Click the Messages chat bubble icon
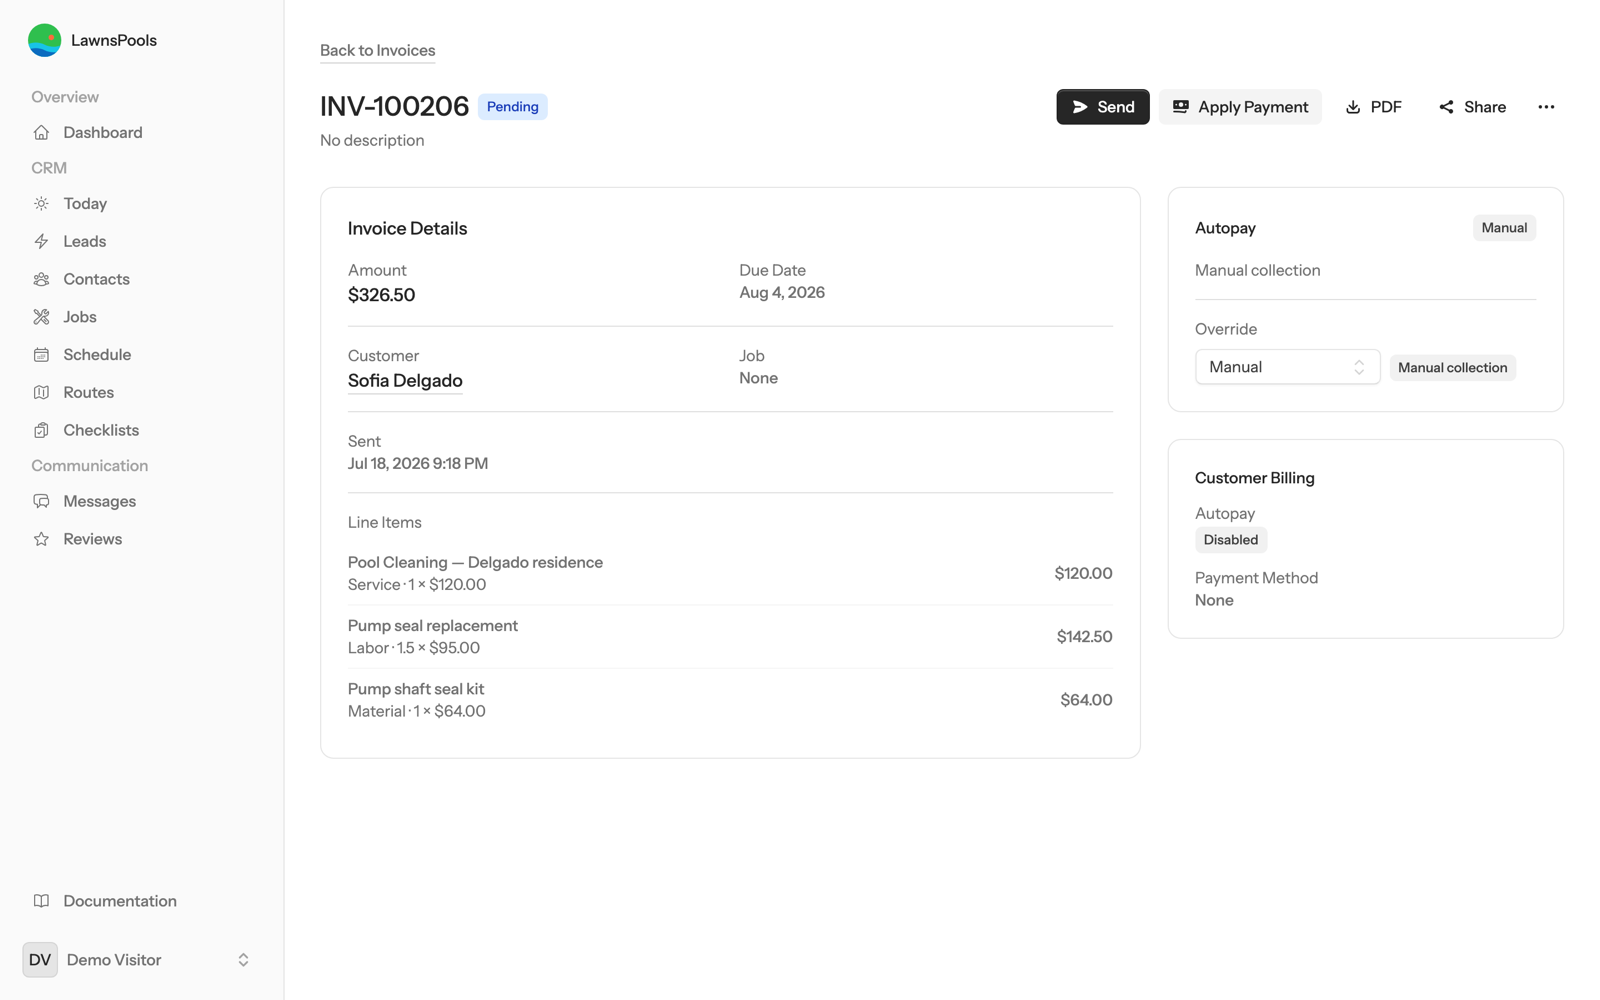Viewport: 1600px width, 1000px height. (x=41, y=501)
